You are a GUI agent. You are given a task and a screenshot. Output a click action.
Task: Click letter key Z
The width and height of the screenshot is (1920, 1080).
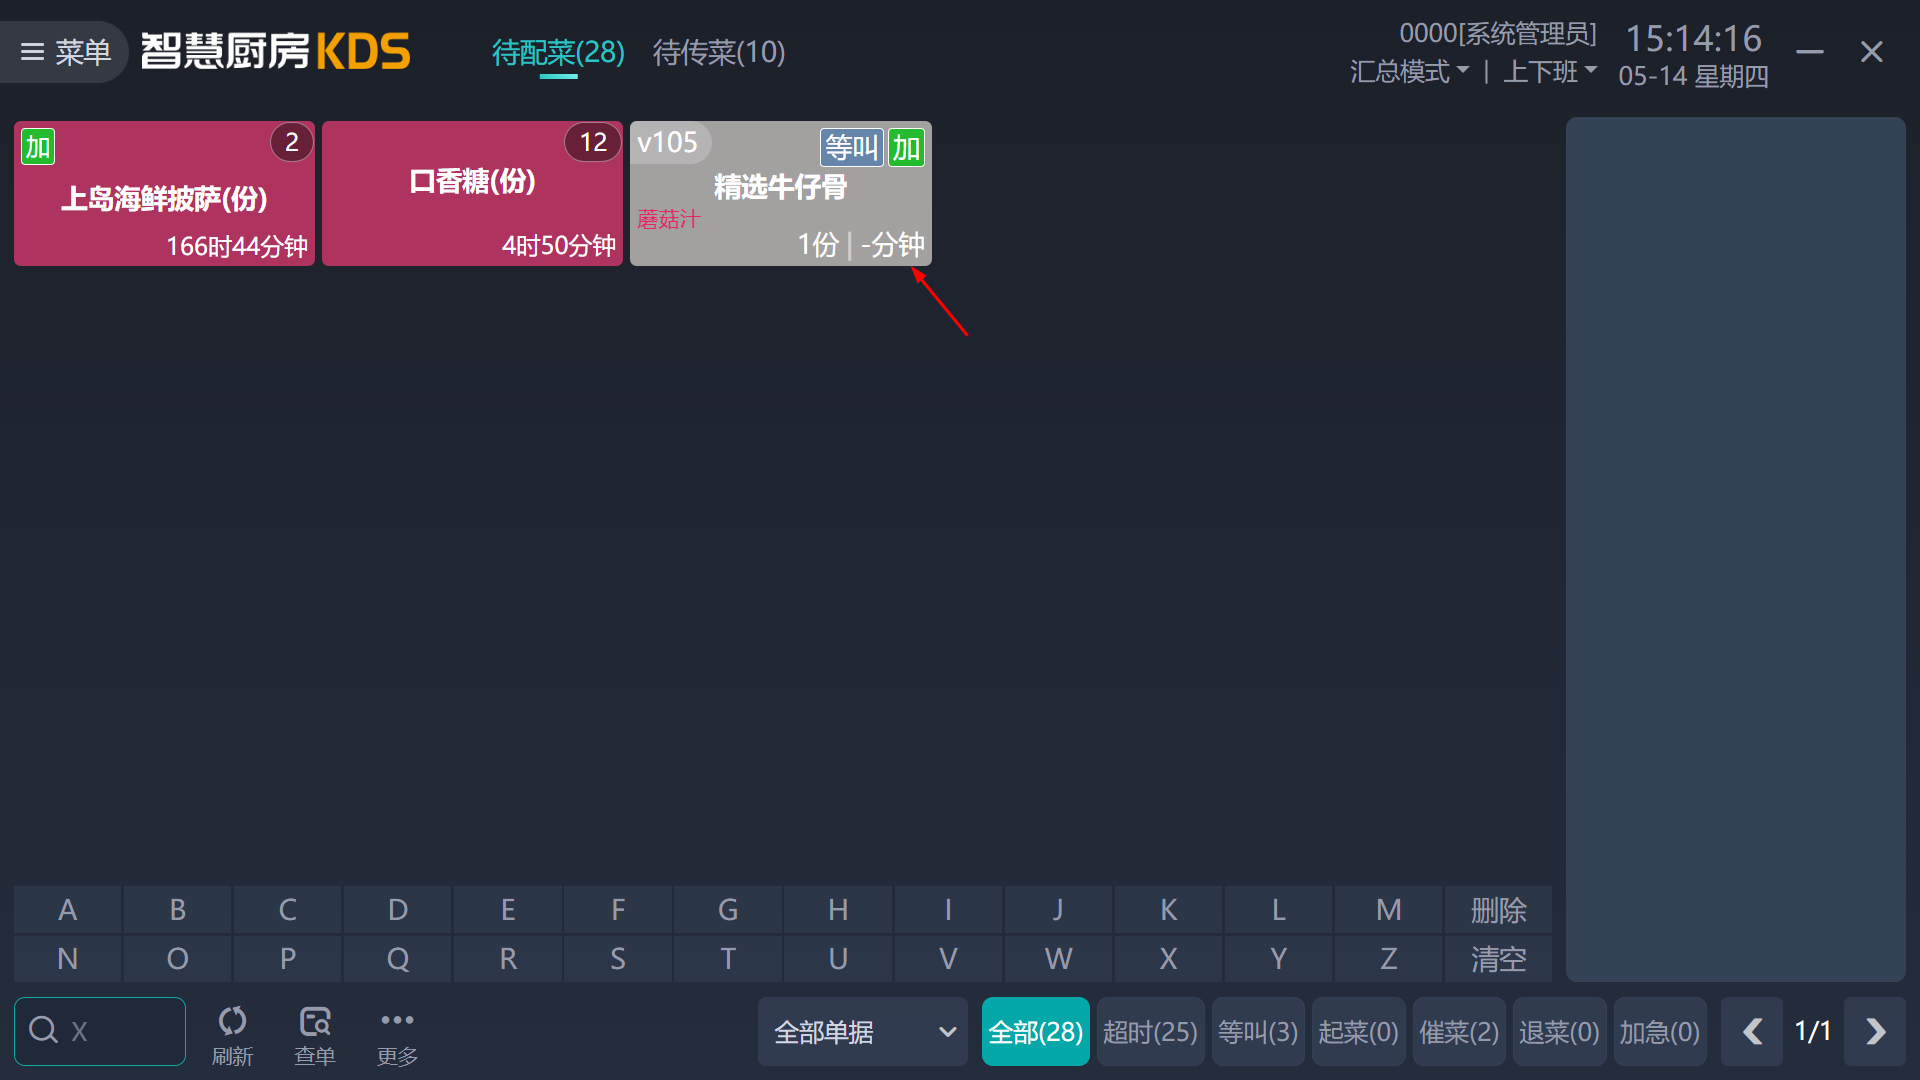tap(1388, 959)
